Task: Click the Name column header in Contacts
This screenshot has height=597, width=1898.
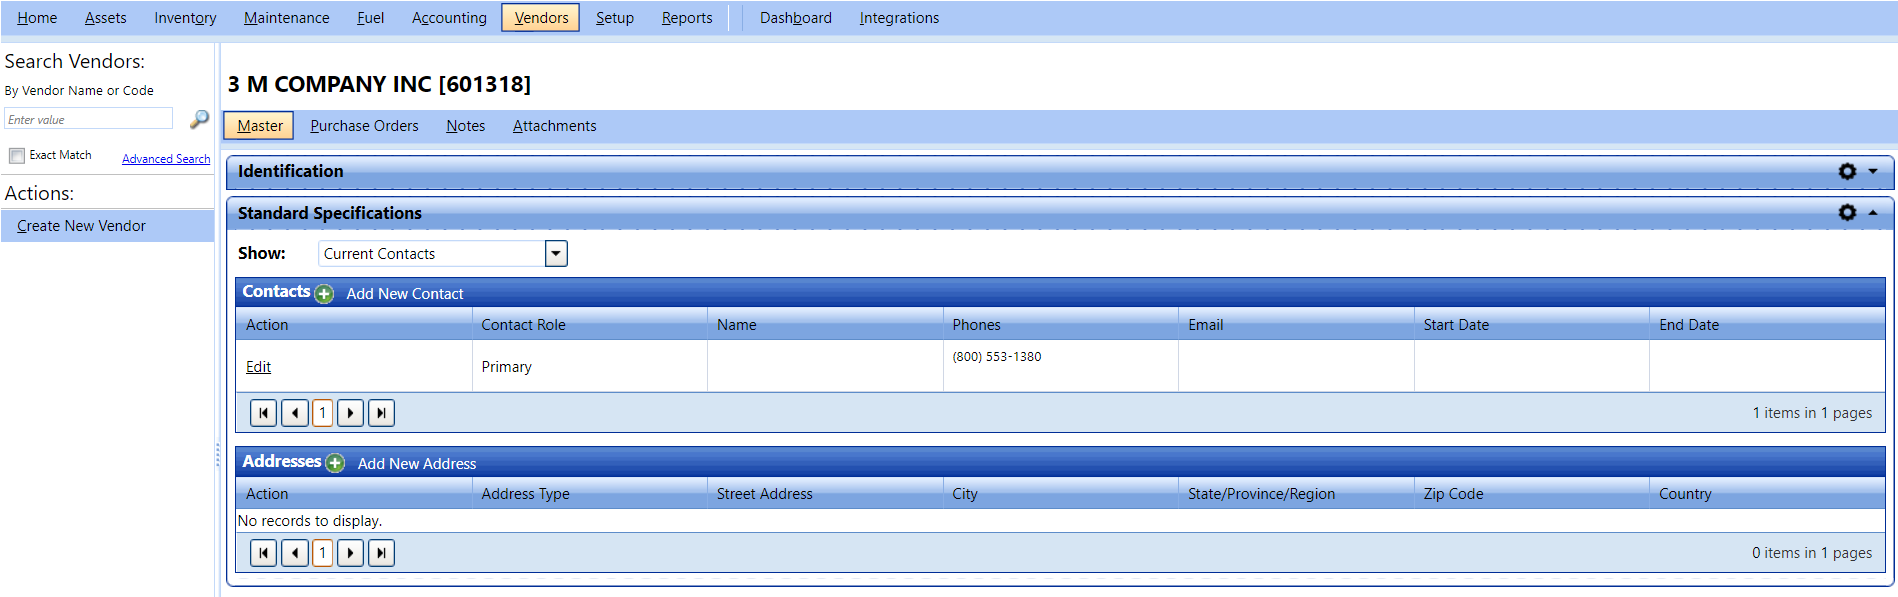Action: (825, 325)
